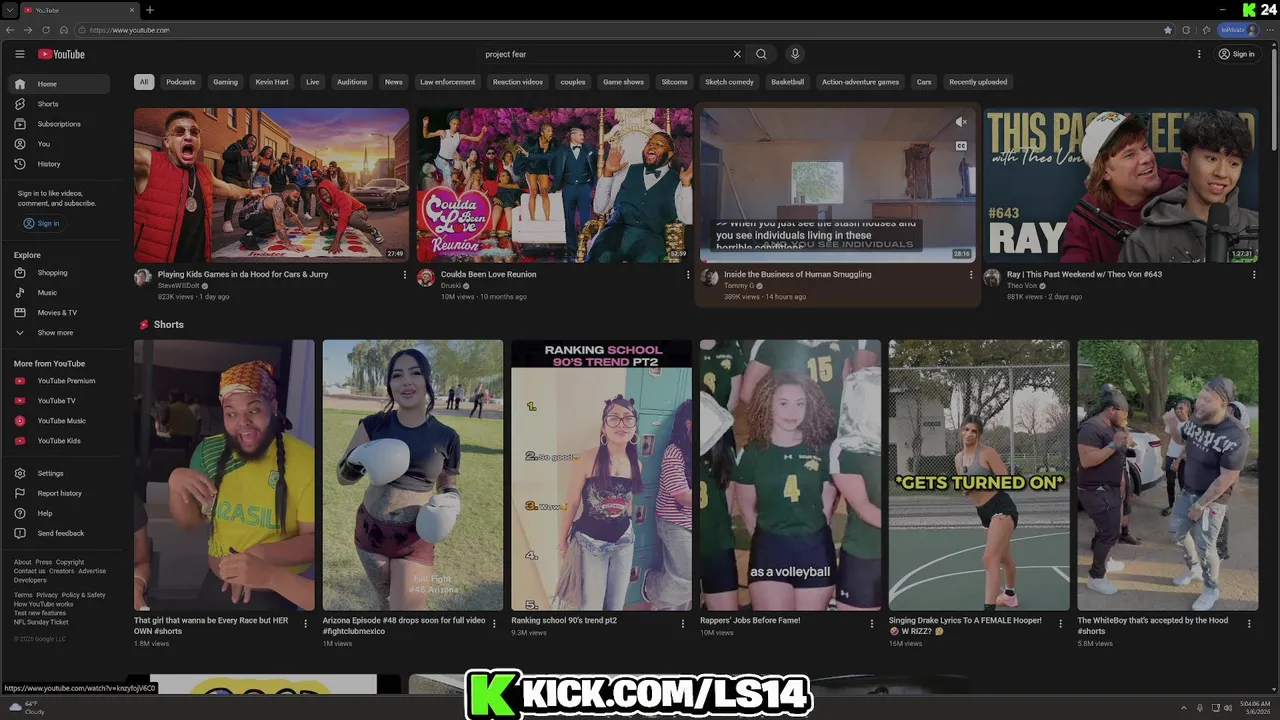
Task: Open the Tommy G channel link
Action: point(739,286)
